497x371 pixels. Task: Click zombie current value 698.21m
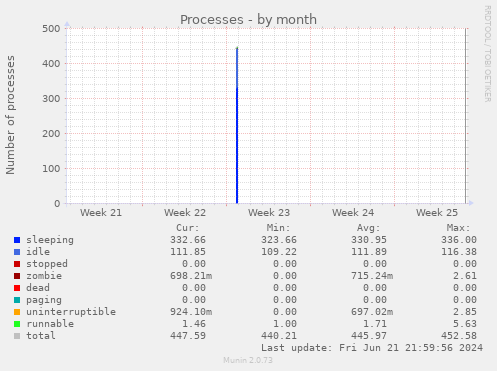coord(191,276)
